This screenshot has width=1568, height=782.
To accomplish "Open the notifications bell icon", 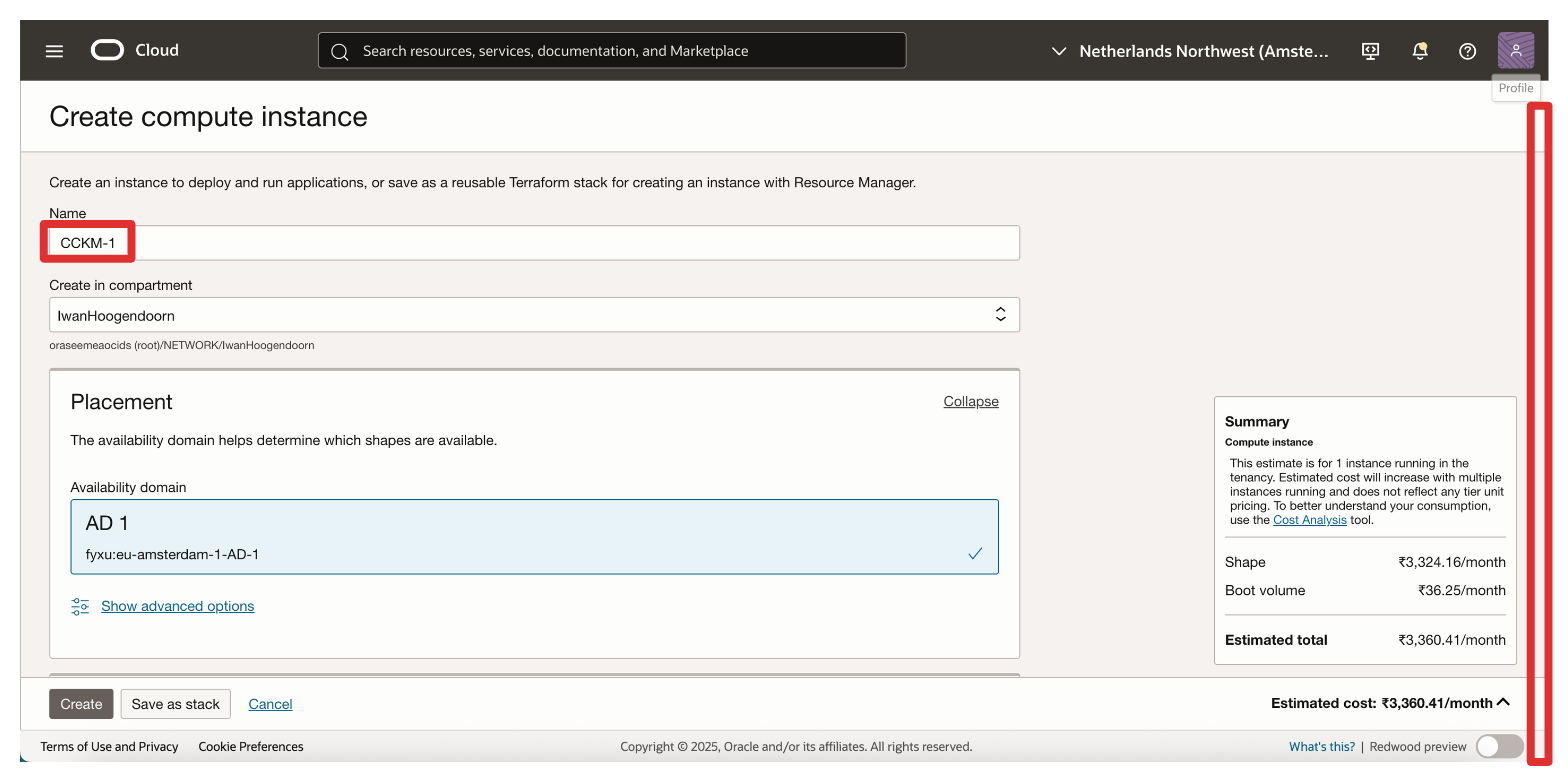I will [x=1419, y=51].
